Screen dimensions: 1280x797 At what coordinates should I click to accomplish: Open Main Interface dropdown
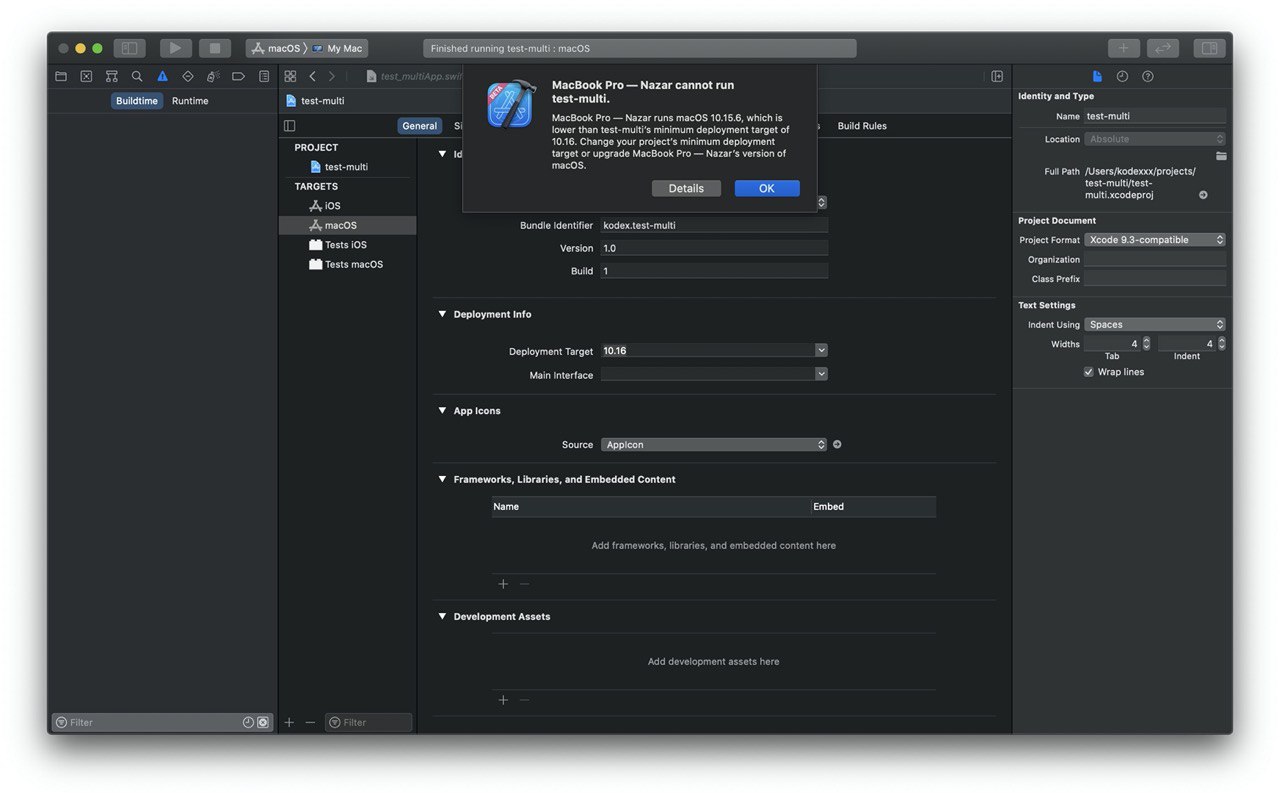tap(821, 374)
